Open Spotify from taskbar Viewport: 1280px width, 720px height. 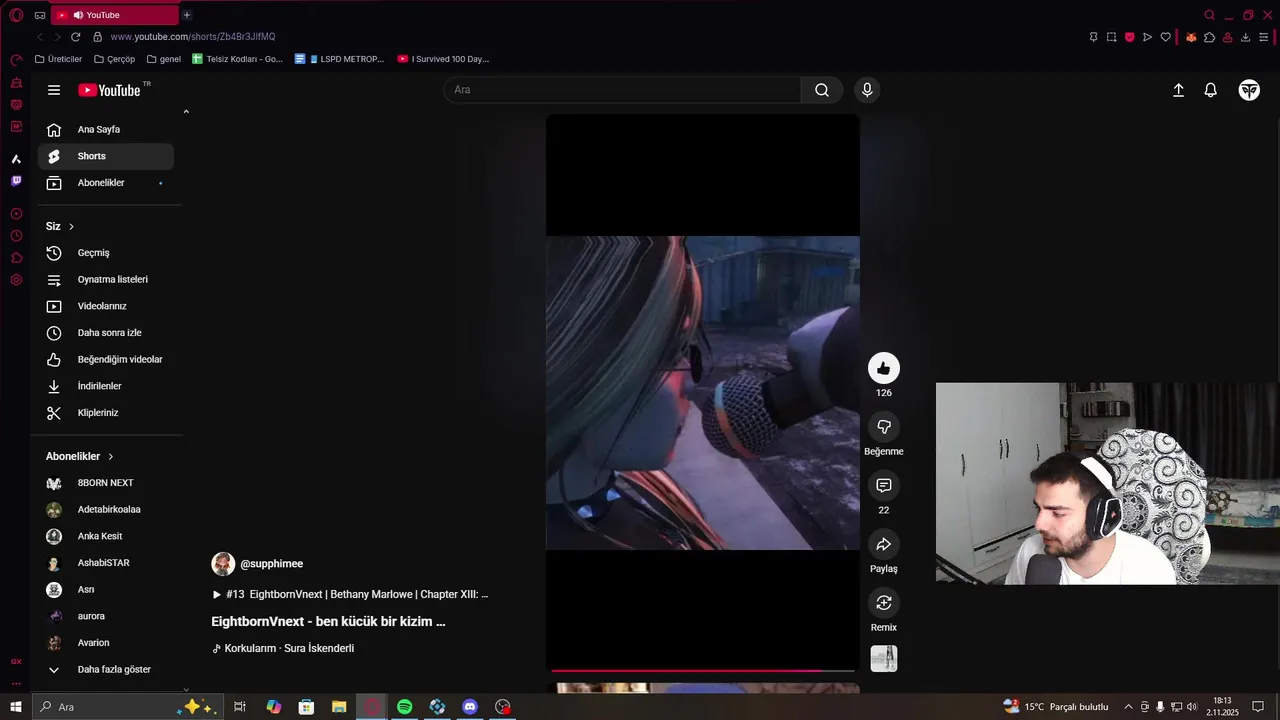coord(404,707)
